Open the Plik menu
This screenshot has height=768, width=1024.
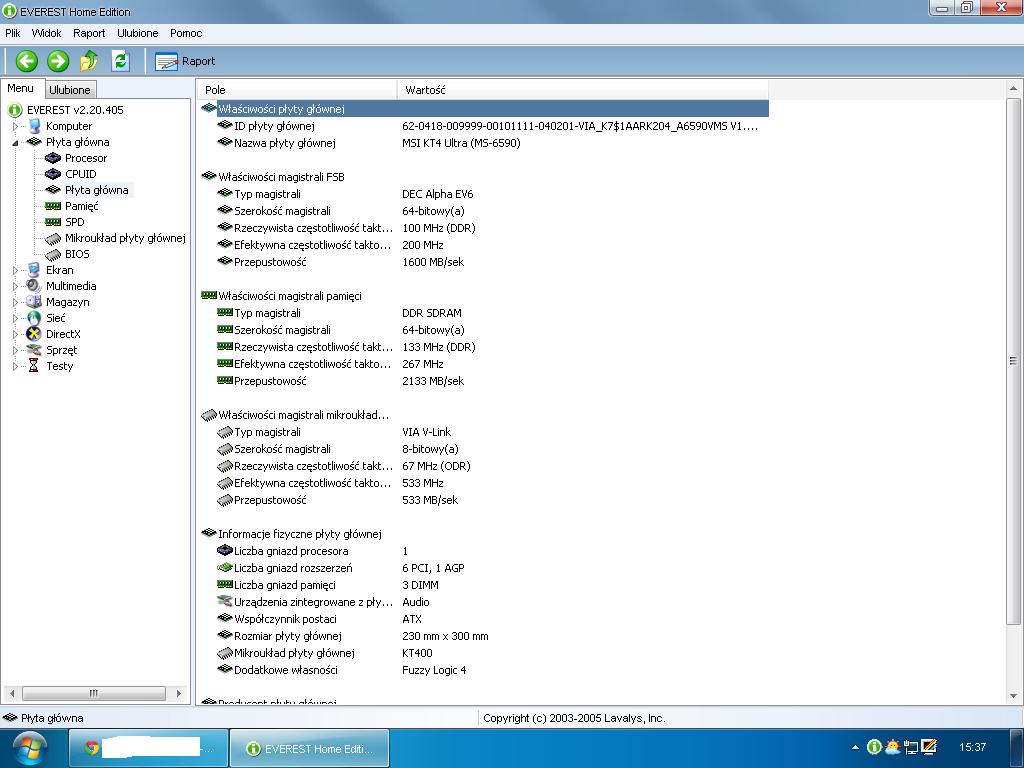(12, 33)
